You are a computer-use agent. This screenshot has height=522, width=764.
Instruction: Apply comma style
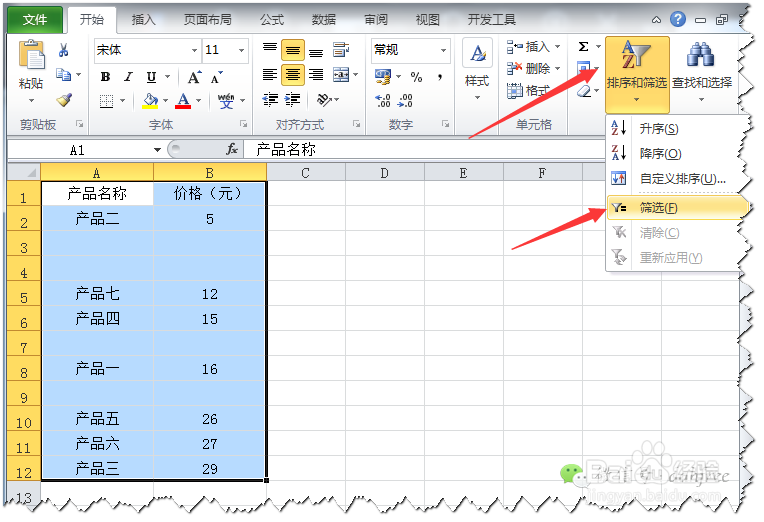tap(440, 77)
